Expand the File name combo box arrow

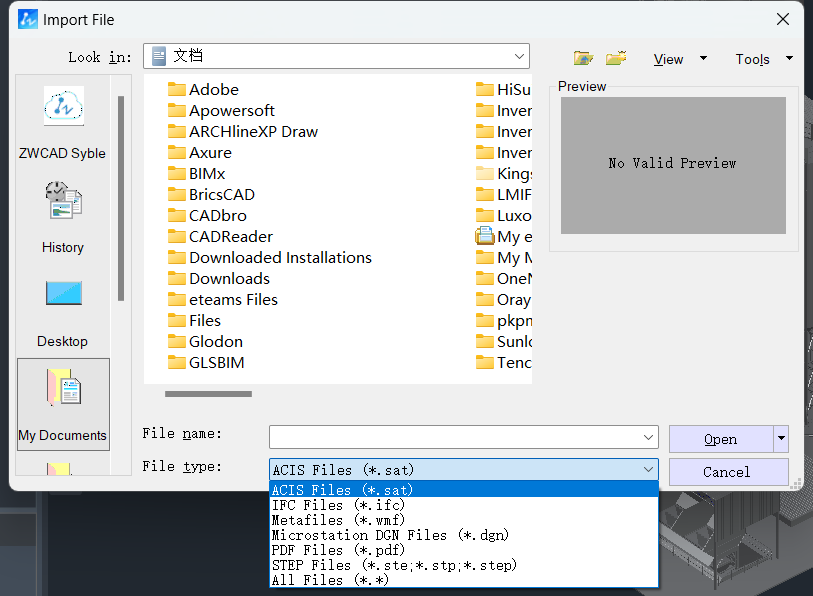[648, 438]
